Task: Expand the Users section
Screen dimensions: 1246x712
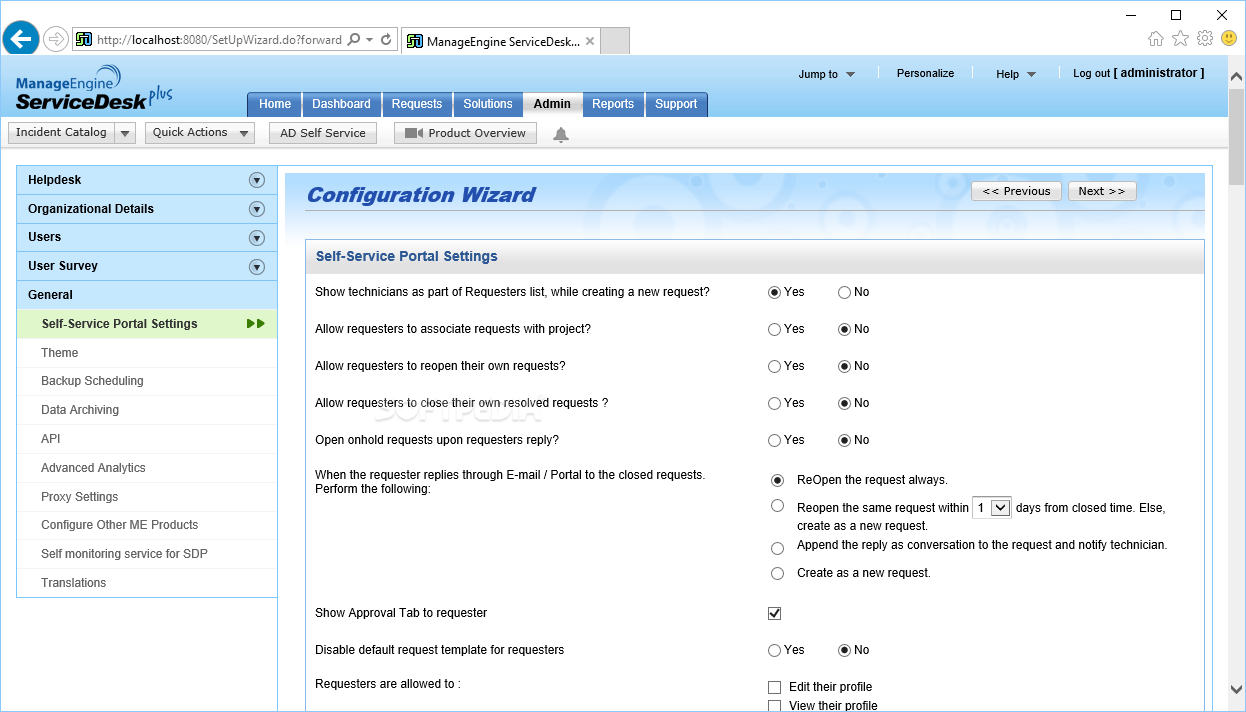Action: coord(257,238)
